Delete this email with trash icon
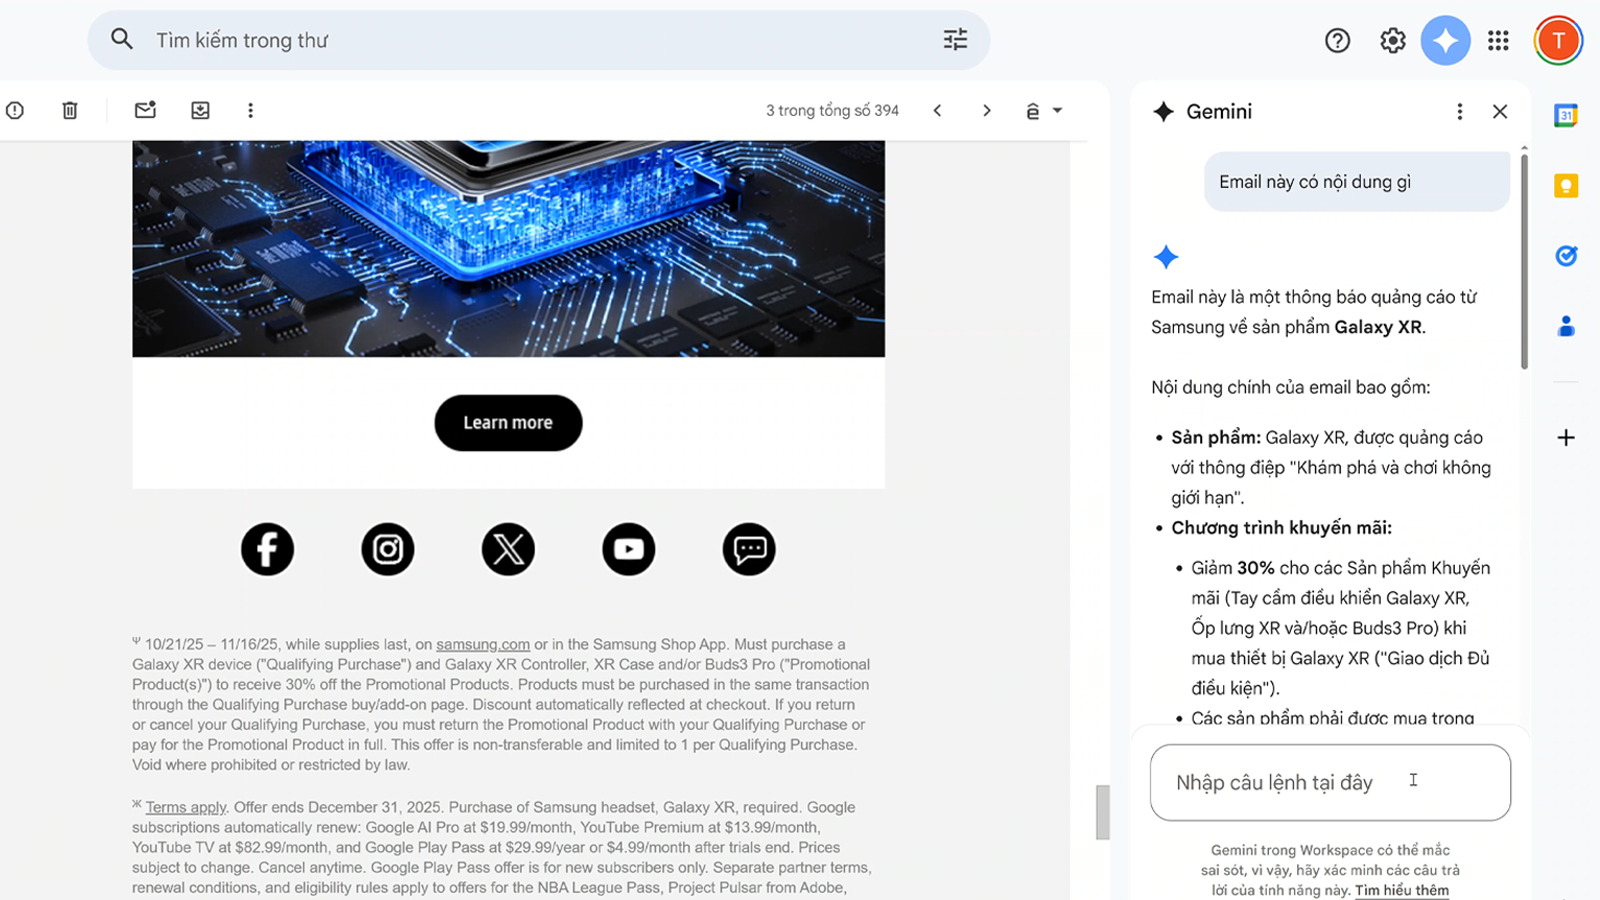The image size is (1600, 900). click(70, 110)
